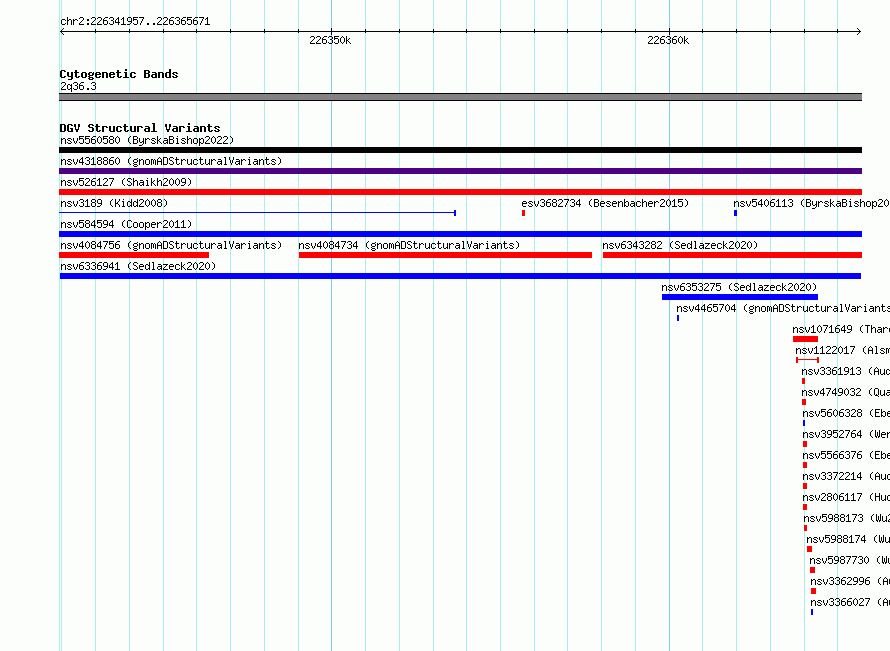
Task: Click the nsv526127 red variant bar
Action: pos(460,192)
